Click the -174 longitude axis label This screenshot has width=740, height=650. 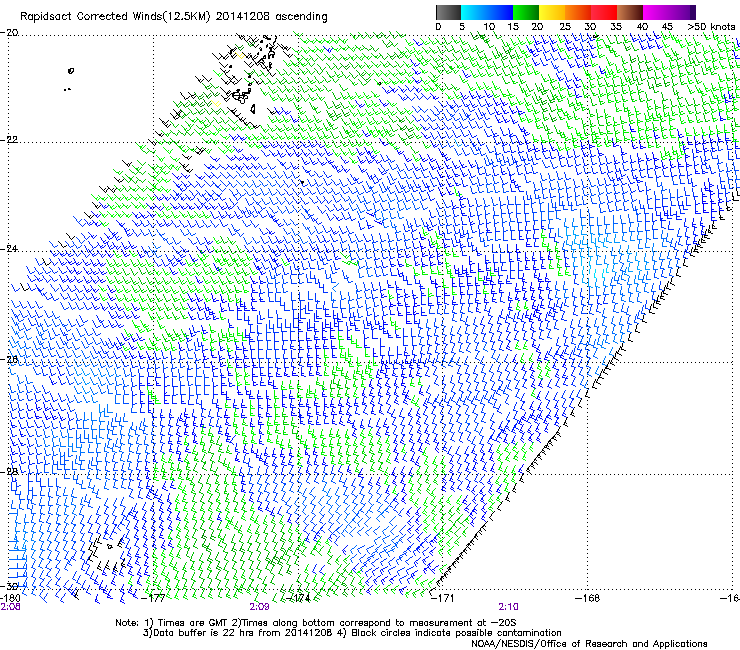pyautogui.click(x=298, y=598)
